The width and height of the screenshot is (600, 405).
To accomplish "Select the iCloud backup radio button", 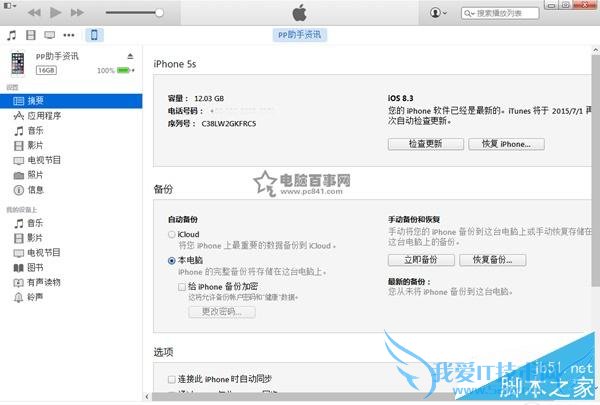I will coord(171,234).
